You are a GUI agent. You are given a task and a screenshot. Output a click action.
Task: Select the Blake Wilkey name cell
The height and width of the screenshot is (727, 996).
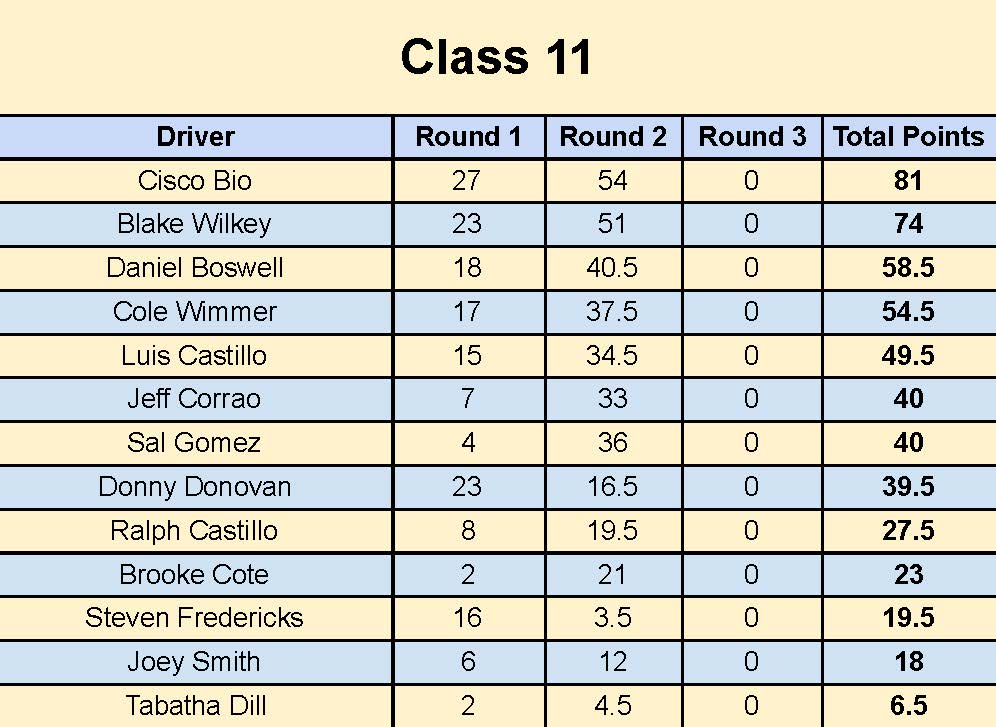(x=195, y=224)
